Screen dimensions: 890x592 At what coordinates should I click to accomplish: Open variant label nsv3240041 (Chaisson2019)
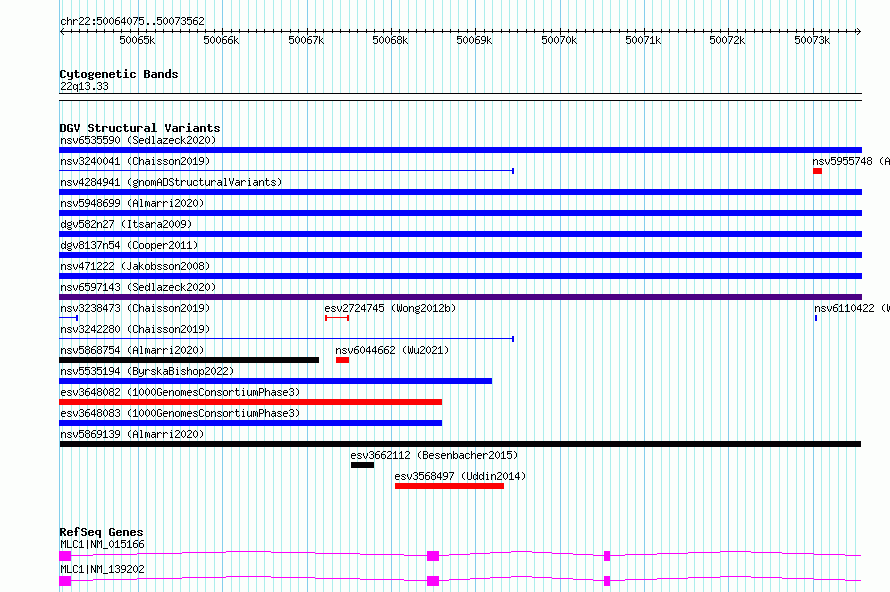coord(135,161)
